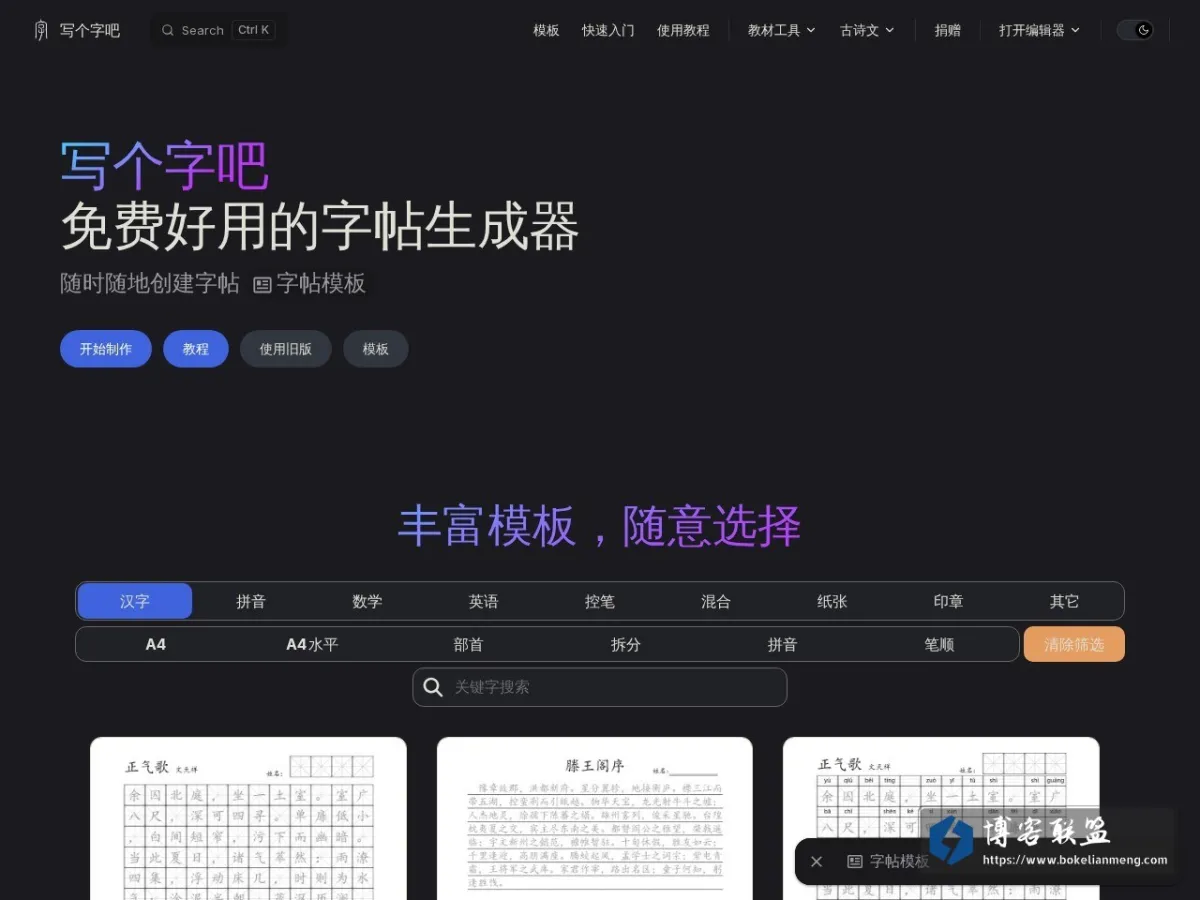Expand the 打开编辑器 dropdown menu

point(1040,30)
